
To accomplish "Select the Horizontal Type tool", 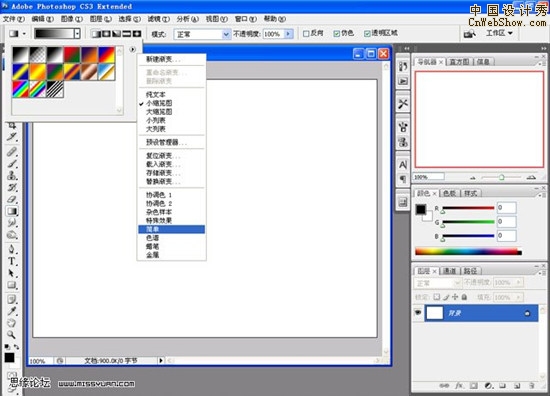I will pos(12,261).
